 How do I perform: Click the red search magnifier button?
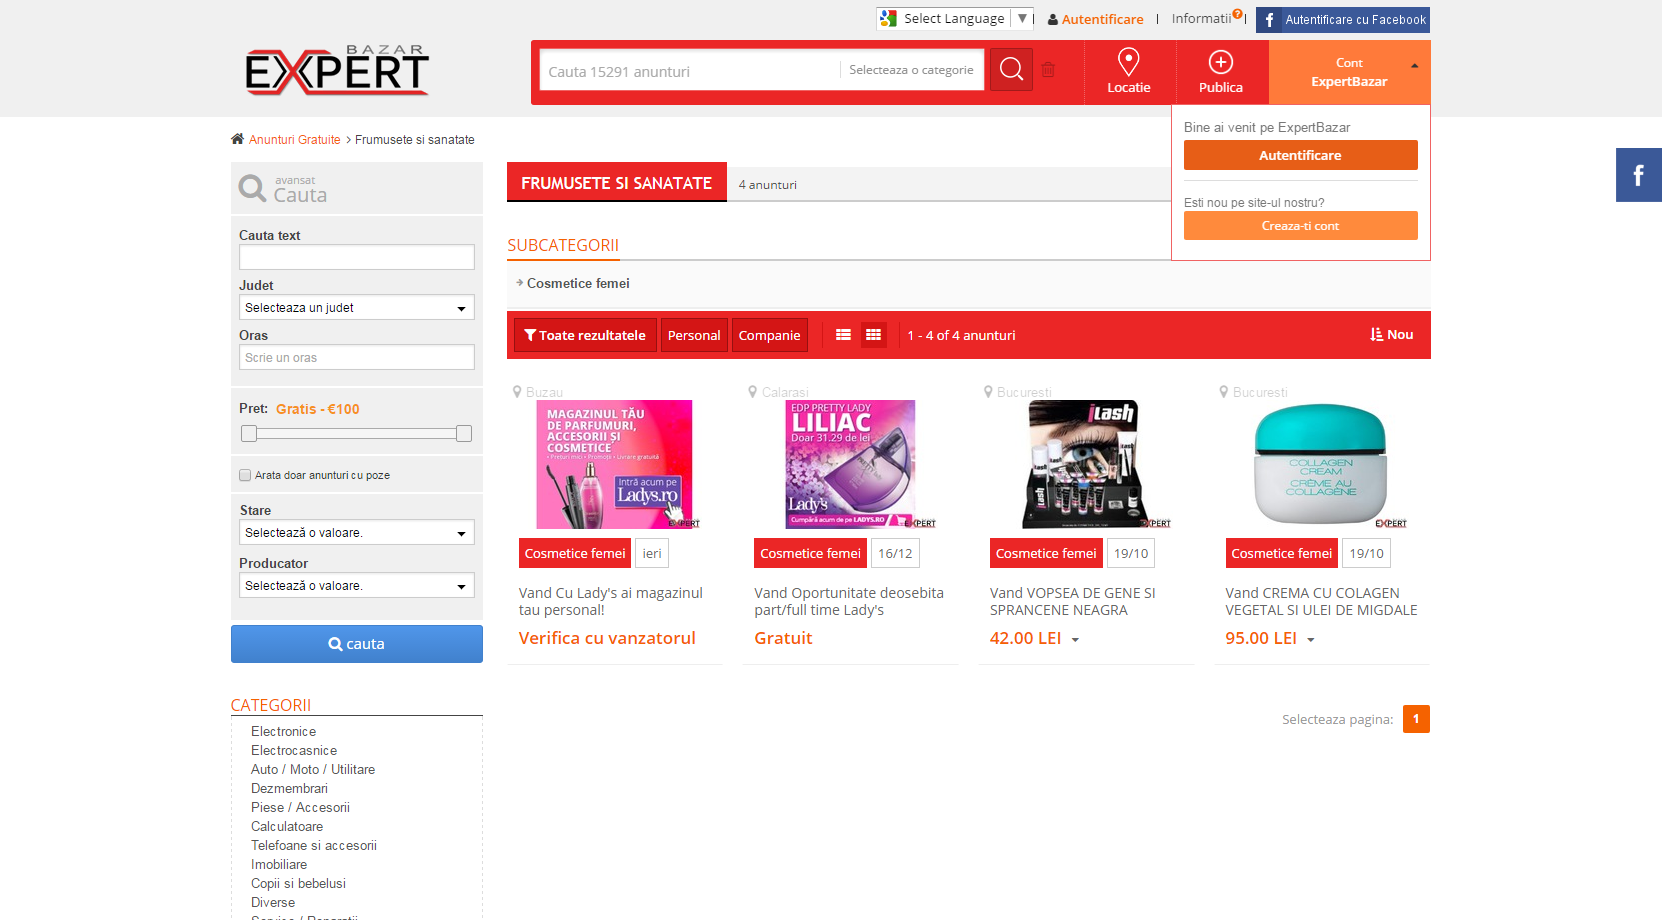[1011, 70]
